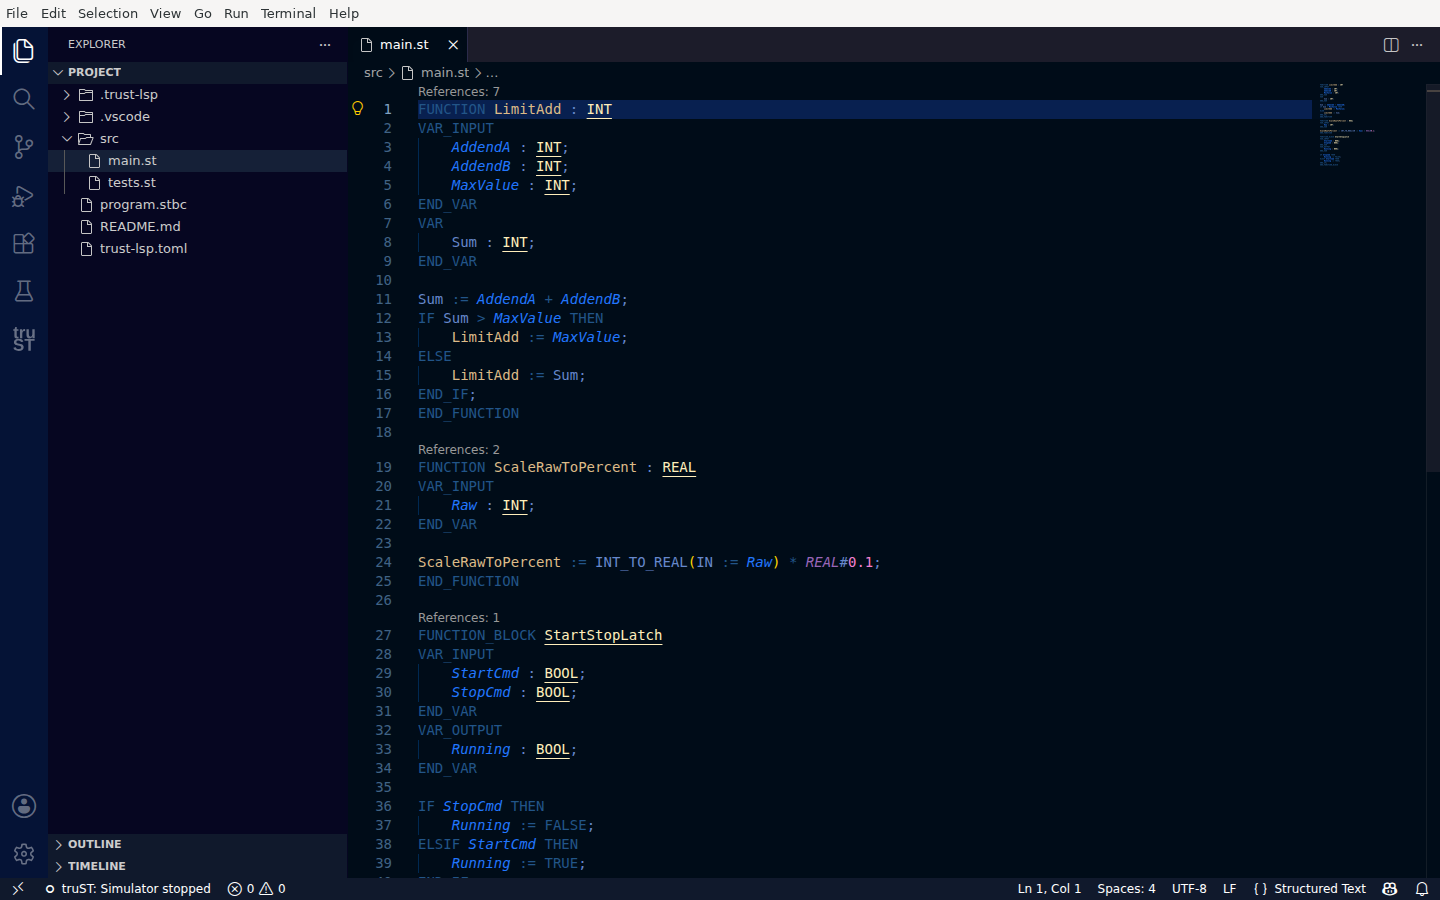The height and width of the screenshot is (900, 1440).
Task: Click the vertical editor scrollbar
Action: tap(1433, 278)
